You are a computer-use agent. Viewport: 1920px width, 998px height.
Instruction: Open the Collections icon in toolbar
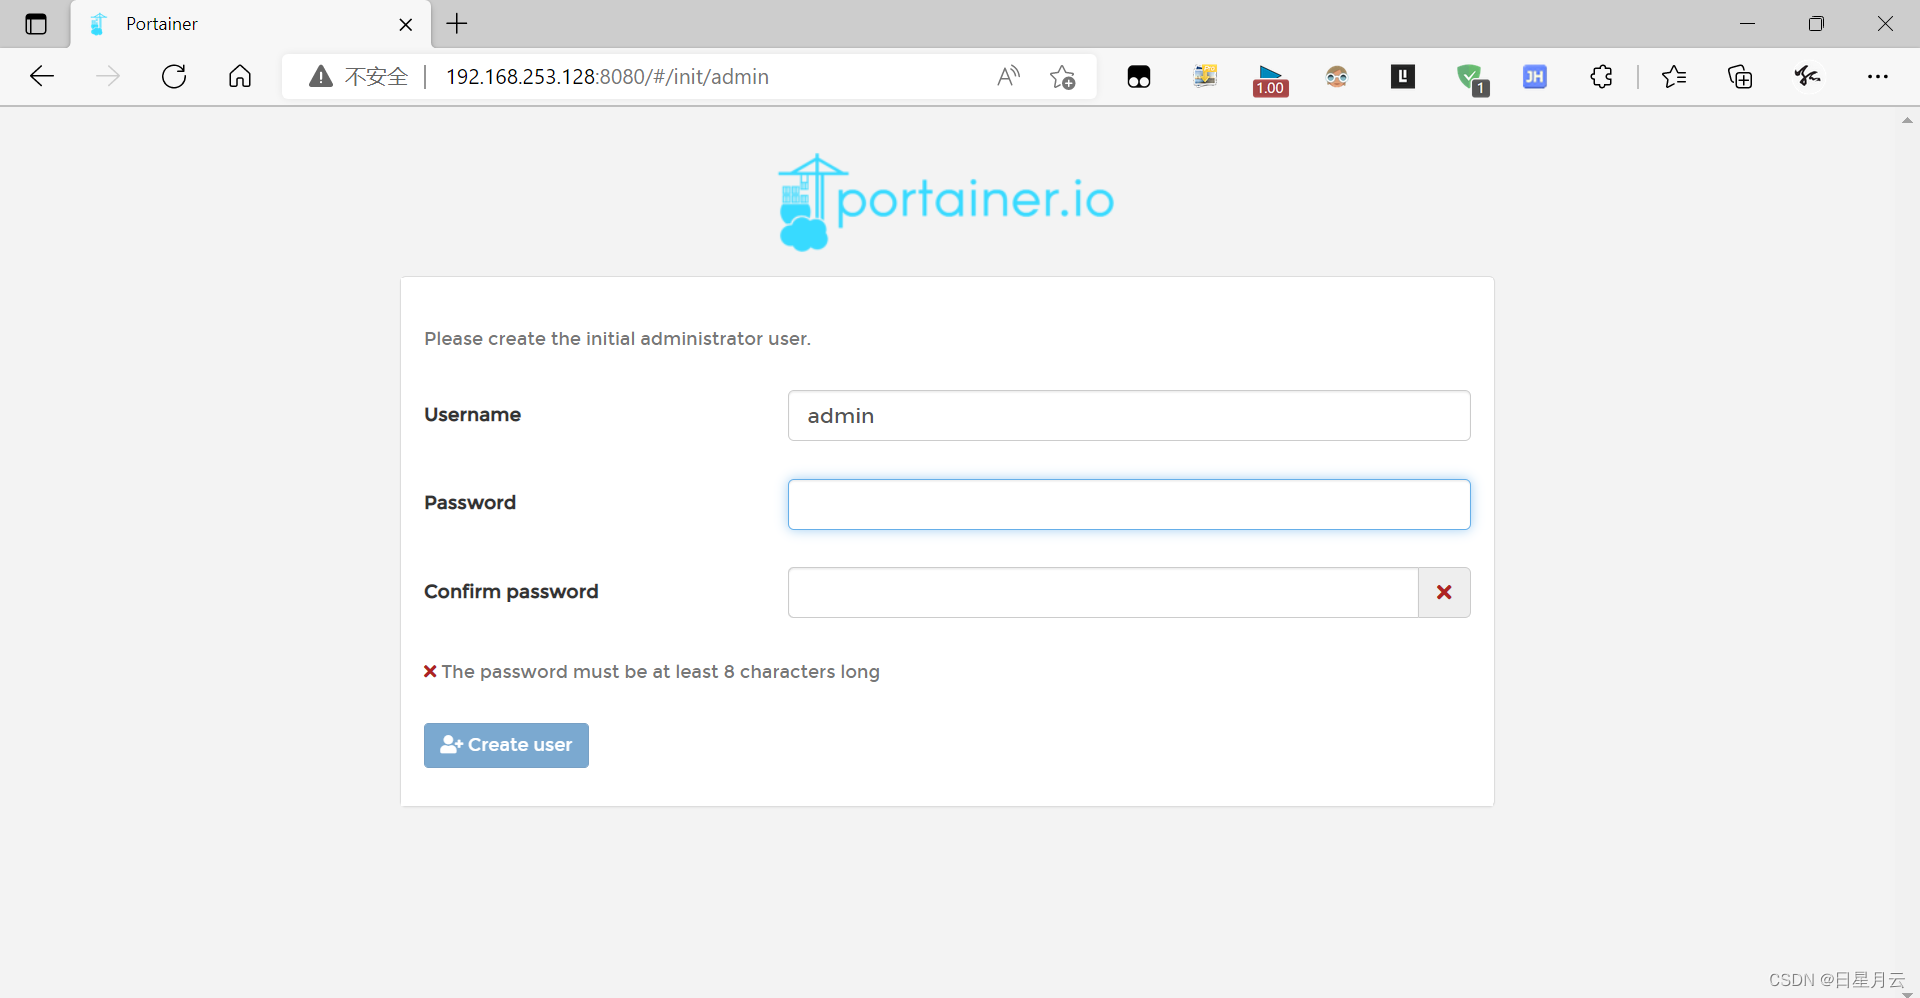pyautogui.click(x=1741, y=77)
